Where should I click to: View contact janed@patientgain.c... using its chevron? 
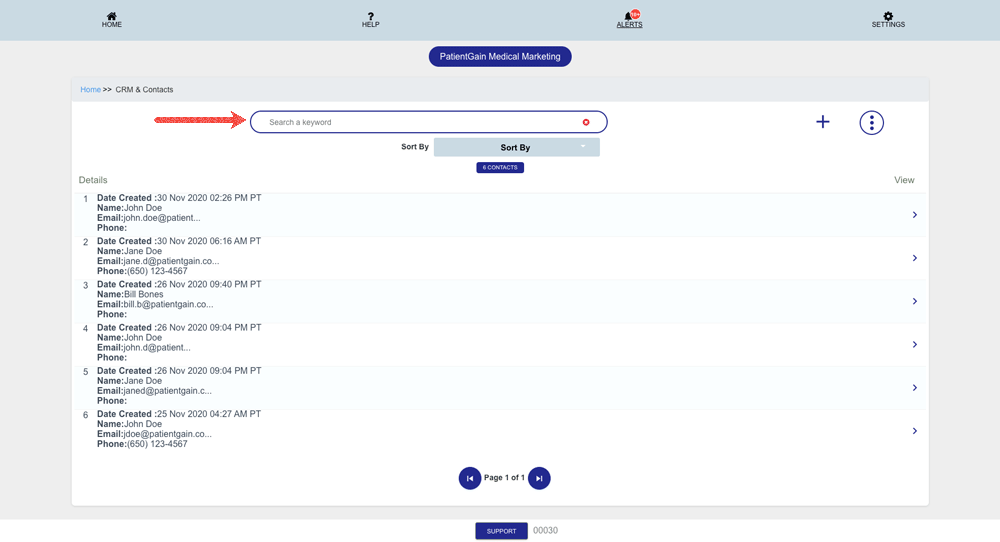pos(915,388)
